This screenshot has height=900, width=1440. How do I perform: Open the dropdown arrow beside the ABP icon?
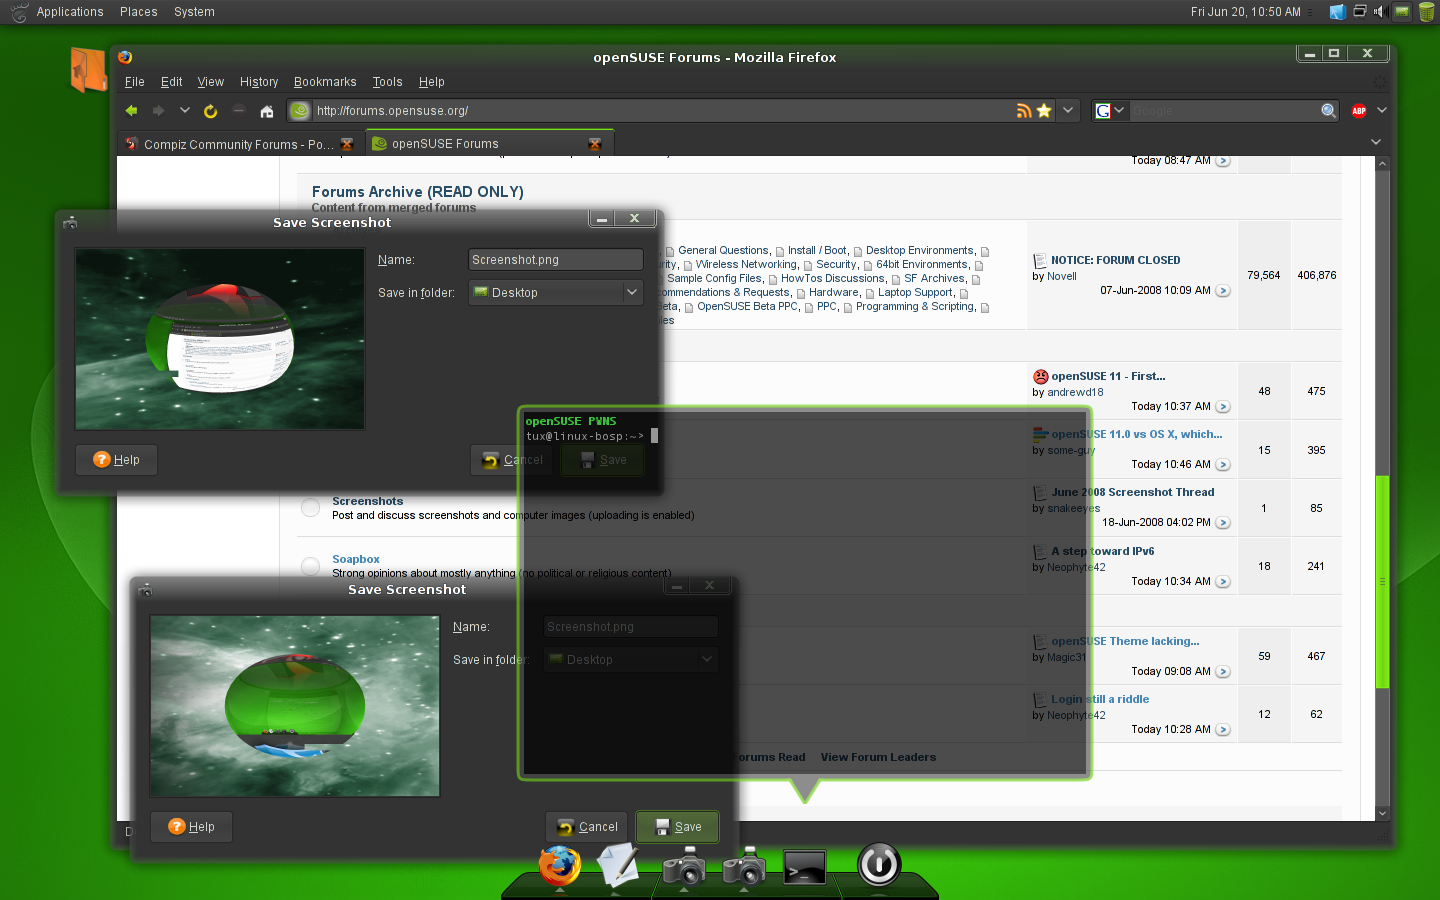(1382, 110)
